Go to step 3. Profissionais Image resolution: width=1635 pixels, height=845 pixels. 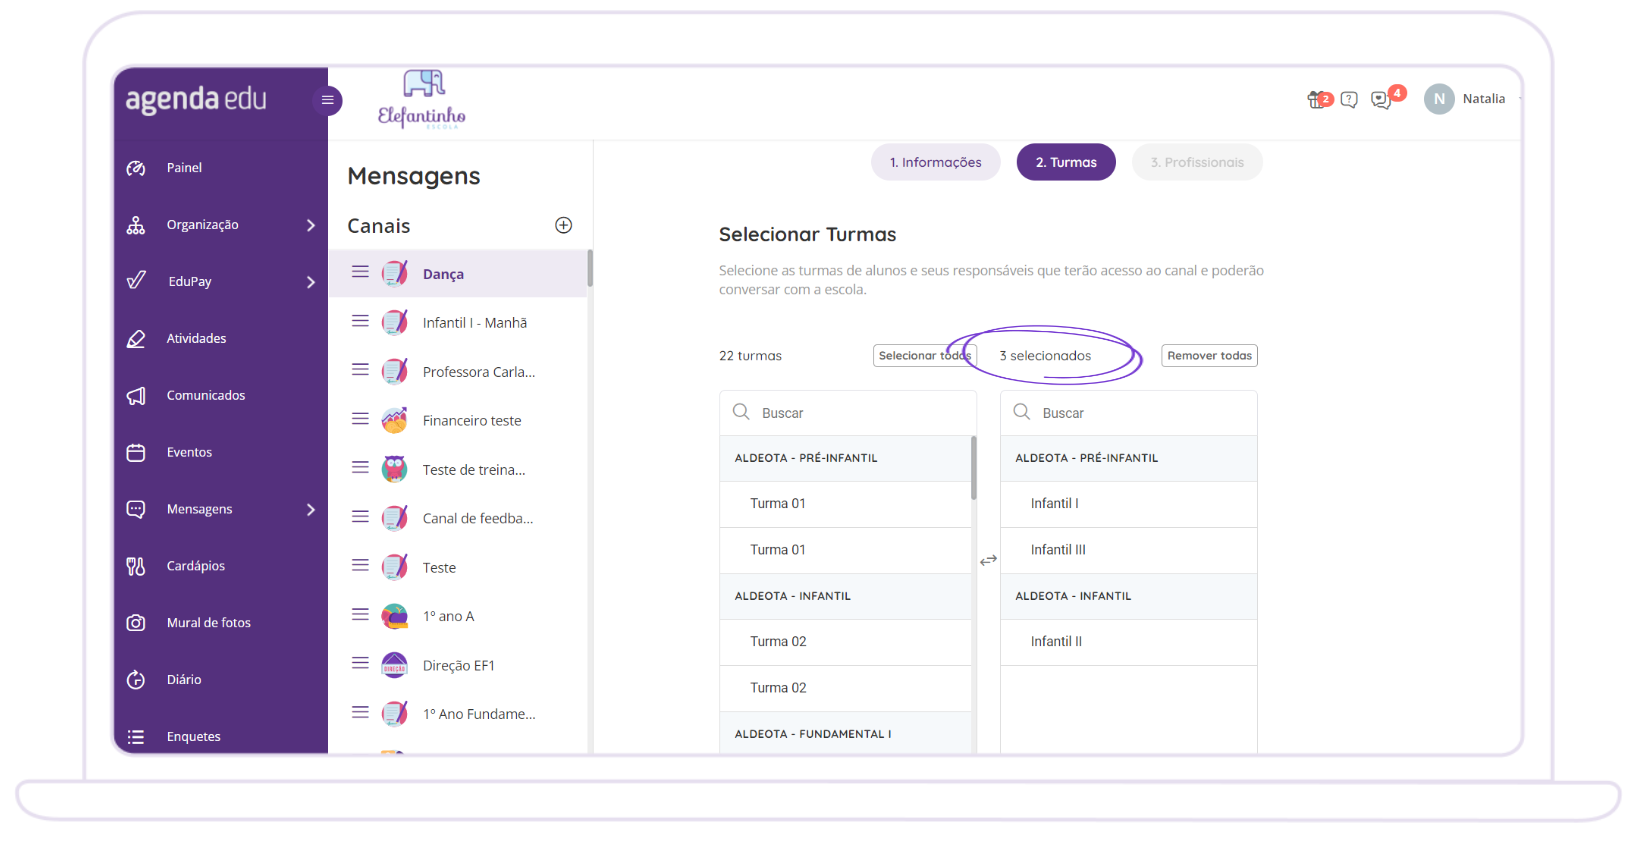[x=1197, y=162]
